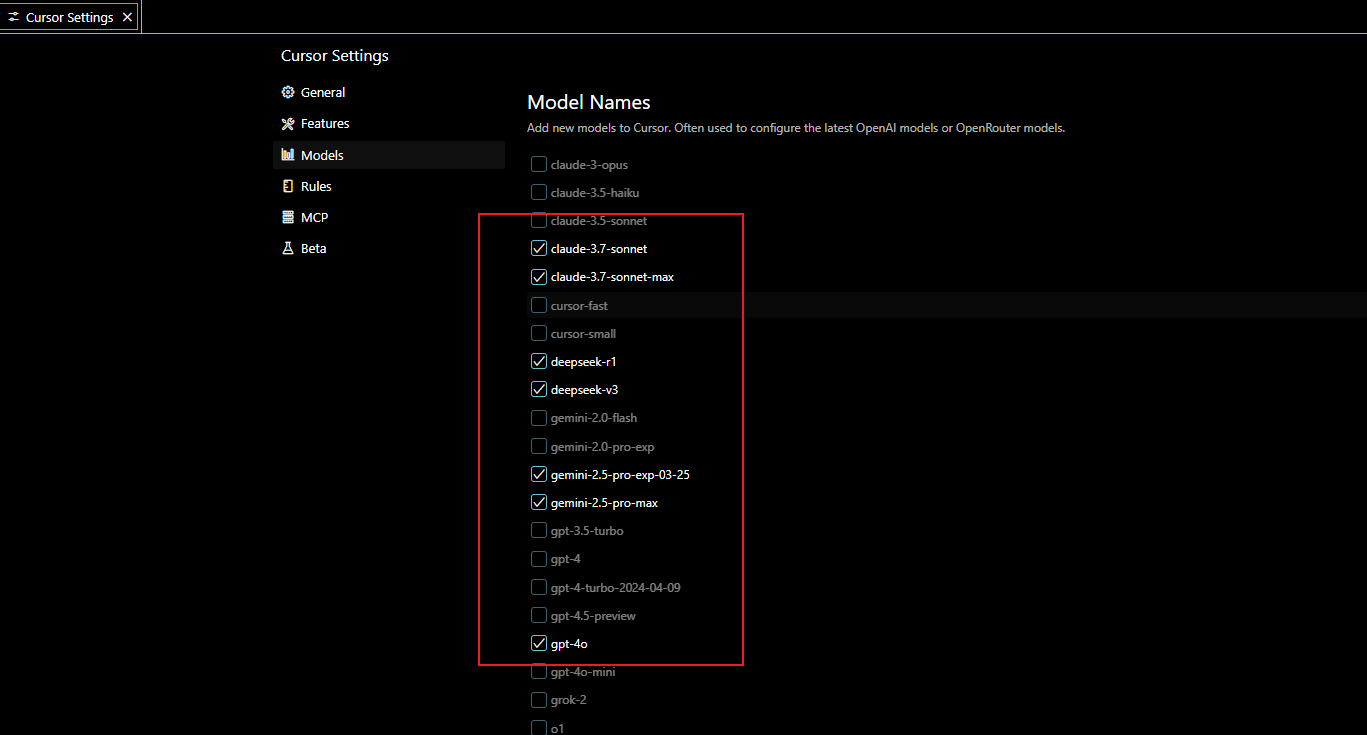Enable the cursor-small checkbox
The image size is (1367, 735).
pos(539,333)
